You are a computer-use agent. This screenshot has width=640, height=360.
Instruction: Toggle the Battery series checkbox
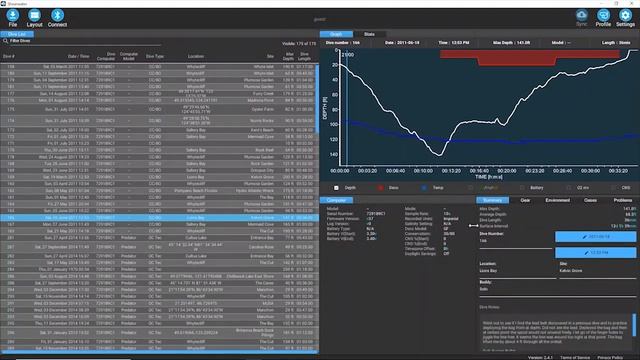click(522, 188)
